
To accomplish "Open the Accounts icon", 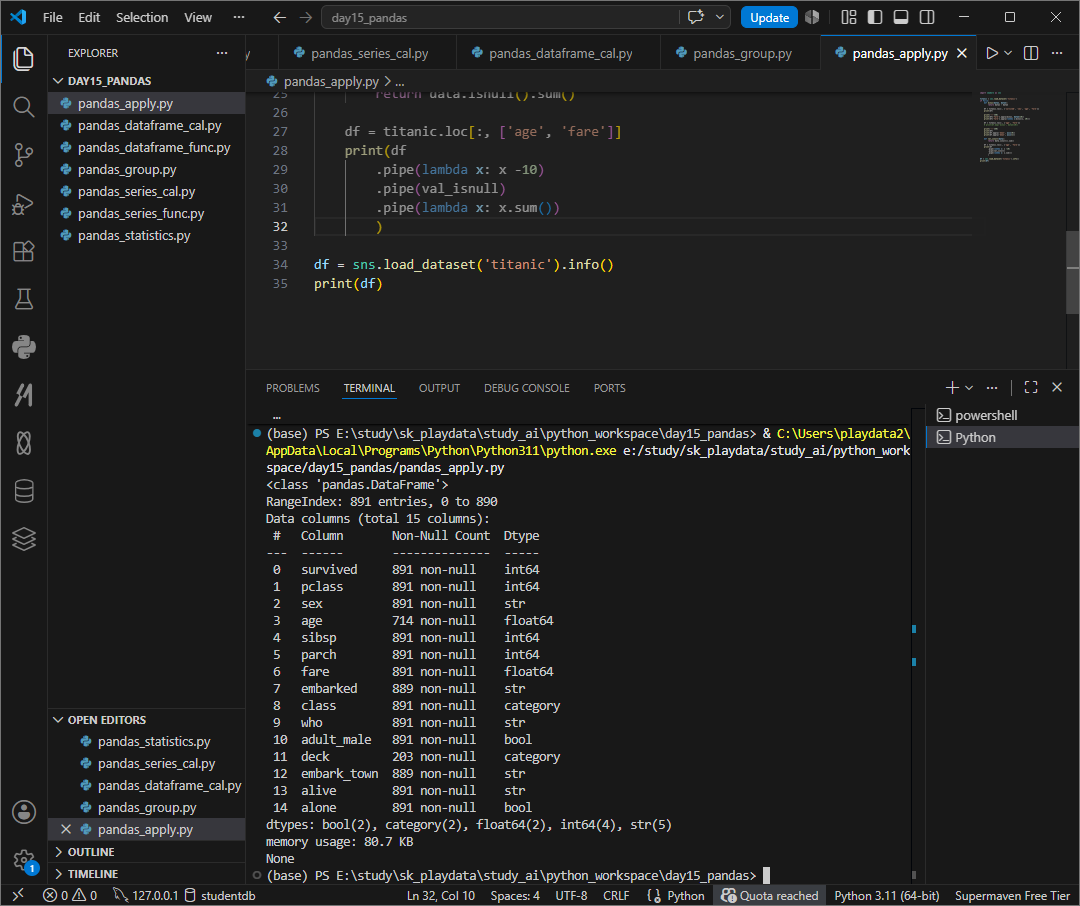I will (23, 812).
